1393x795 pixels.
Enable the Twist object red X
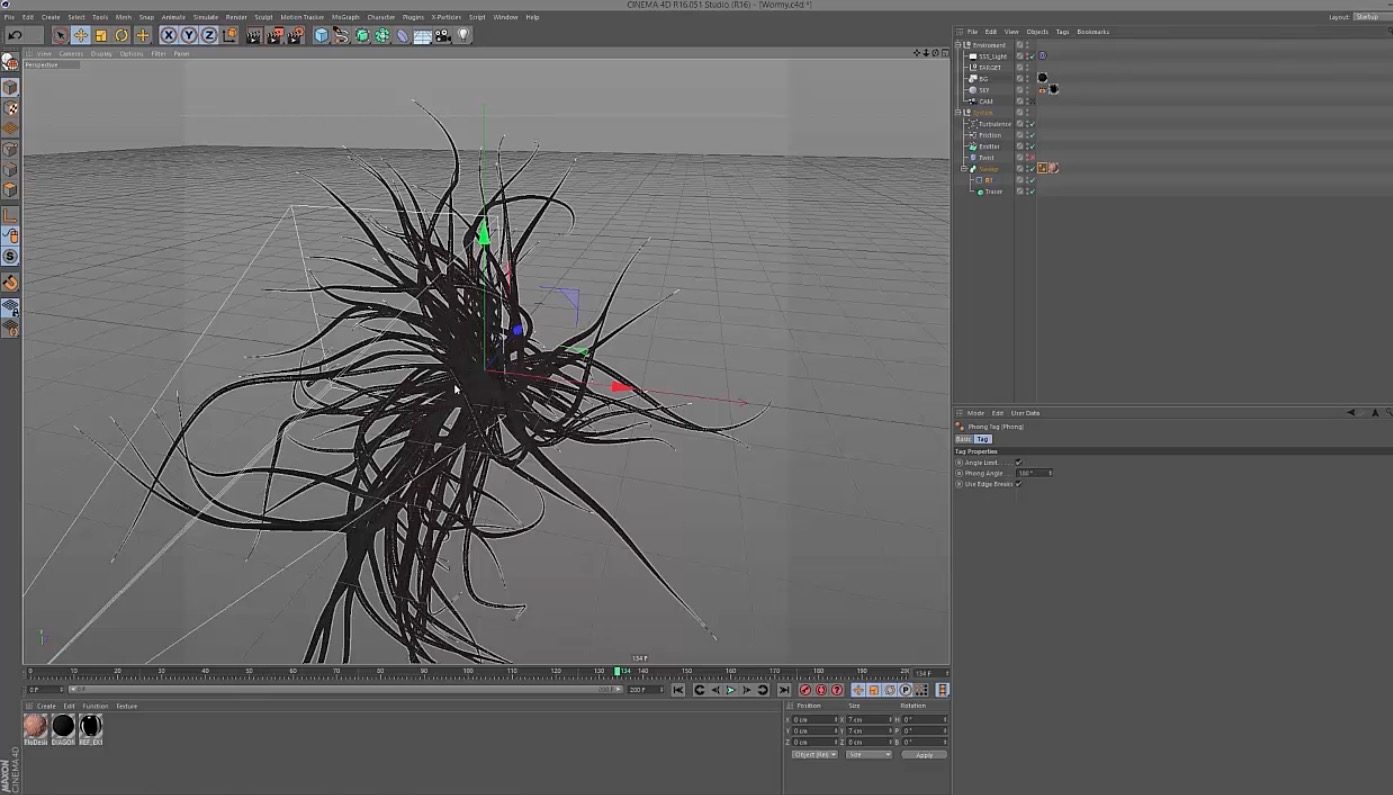[1032, 158]
